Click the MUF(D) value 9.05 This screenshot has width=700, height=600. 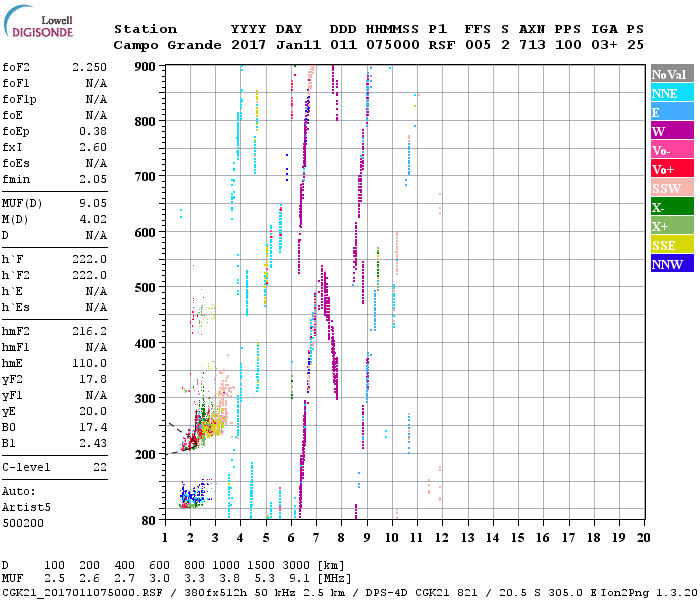click(92, 204)
